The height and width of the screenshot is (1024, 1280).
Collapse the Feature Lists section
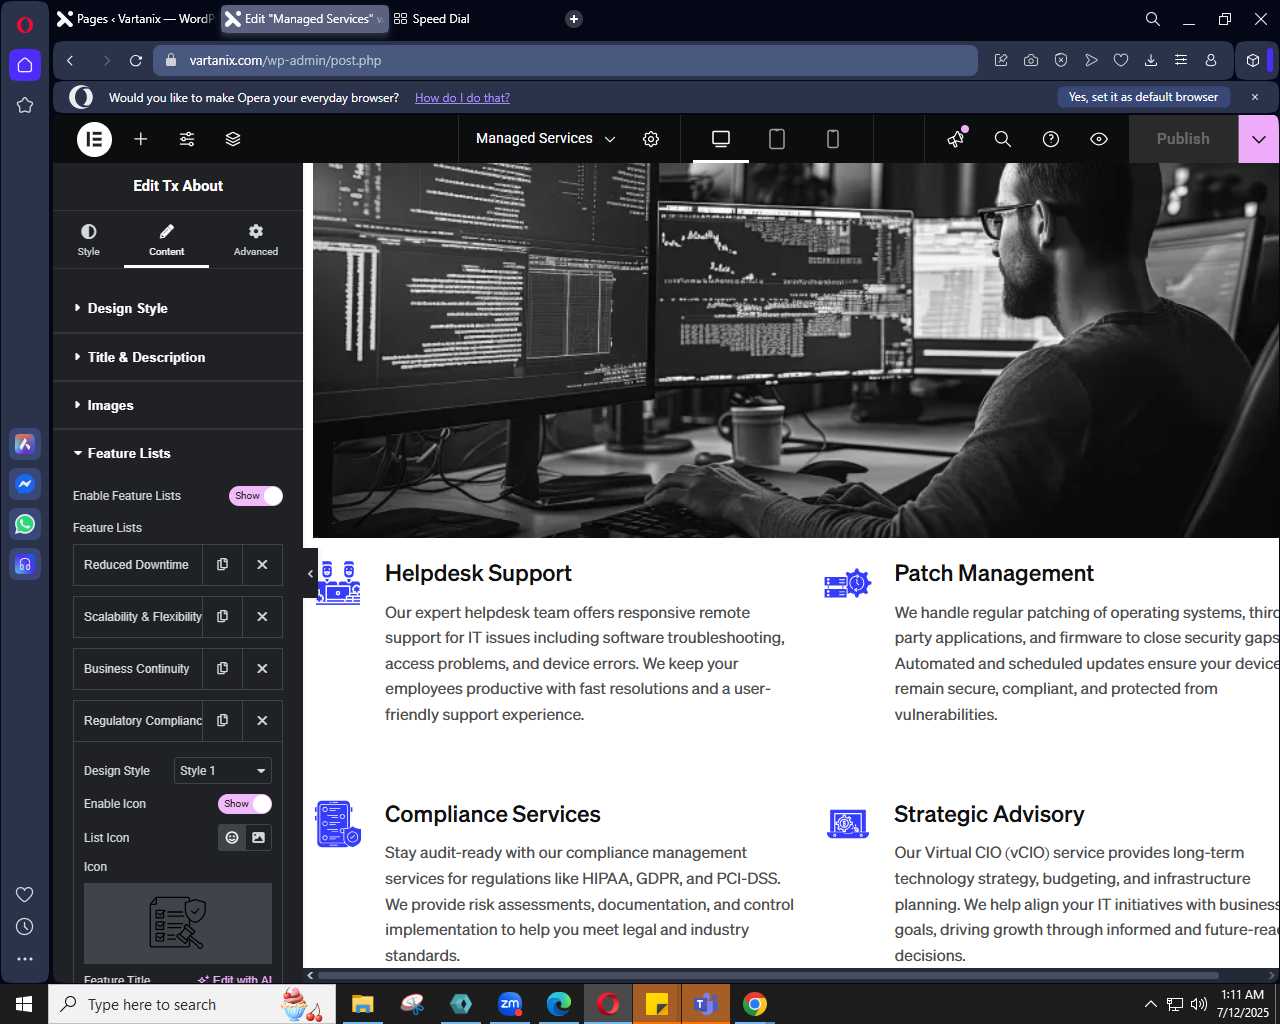click(x=178, y=453)
